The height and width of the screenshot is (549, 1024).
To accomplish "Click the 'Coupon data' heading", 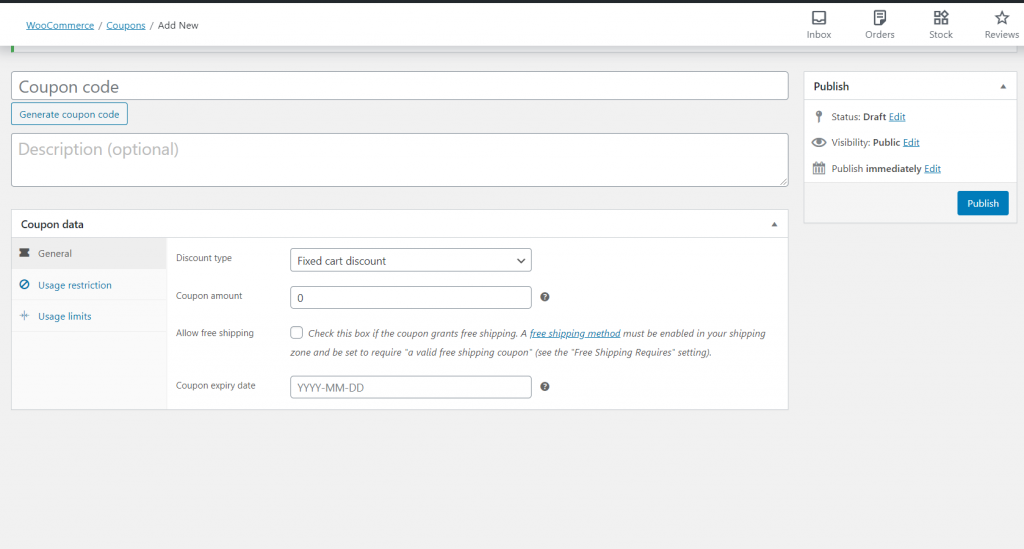I will point(52,225).
